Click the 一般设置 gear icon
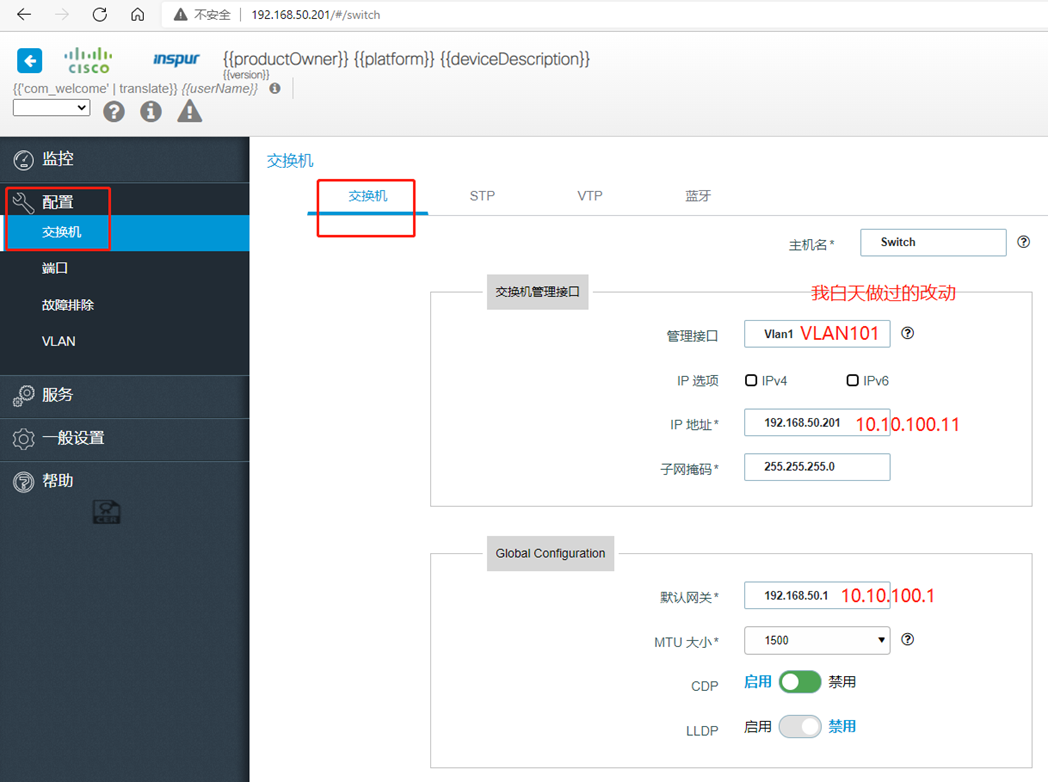This screenshot has height=782, width=1048. (x=23, y=438)
